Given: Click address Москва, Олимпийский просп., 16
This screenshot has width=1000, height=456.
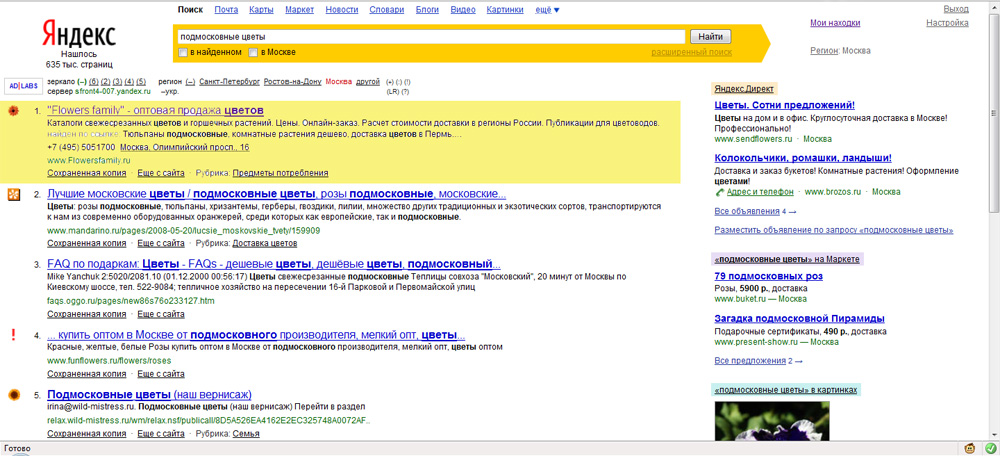Looking at the screenshot, I should [184, 147].
